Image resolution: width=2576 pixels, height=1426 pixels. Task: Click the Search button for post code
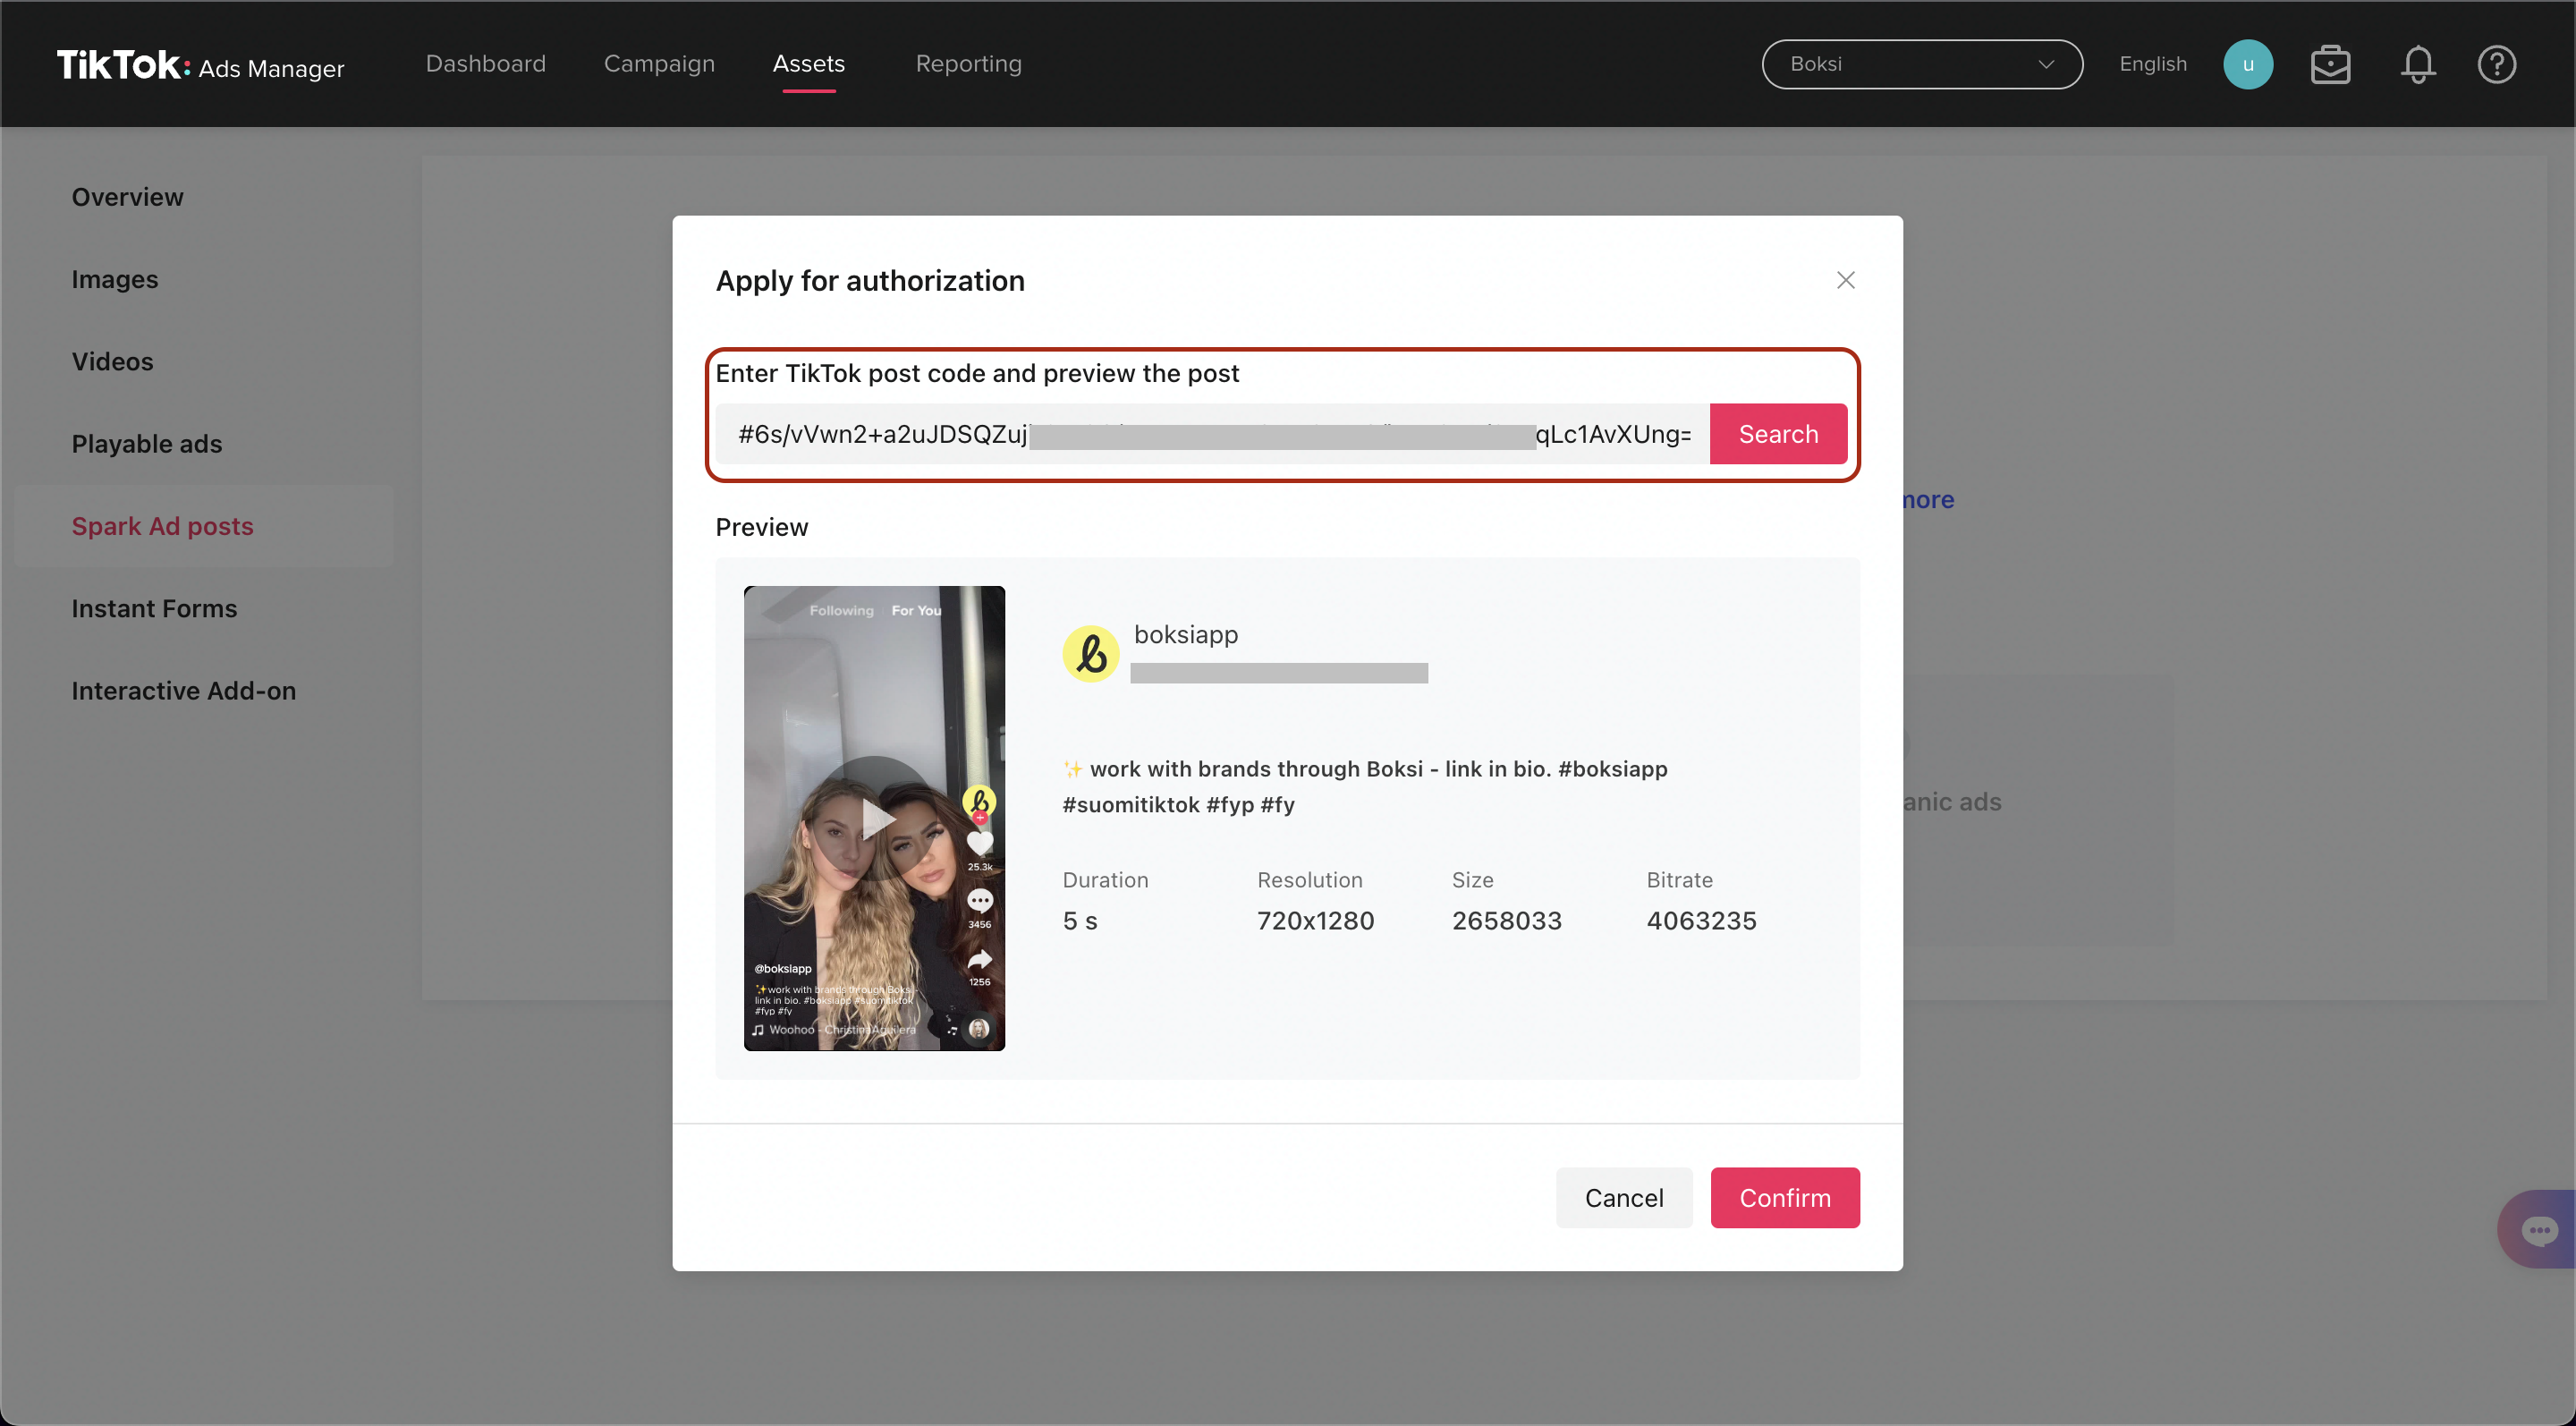click(x=1779, y=432)
